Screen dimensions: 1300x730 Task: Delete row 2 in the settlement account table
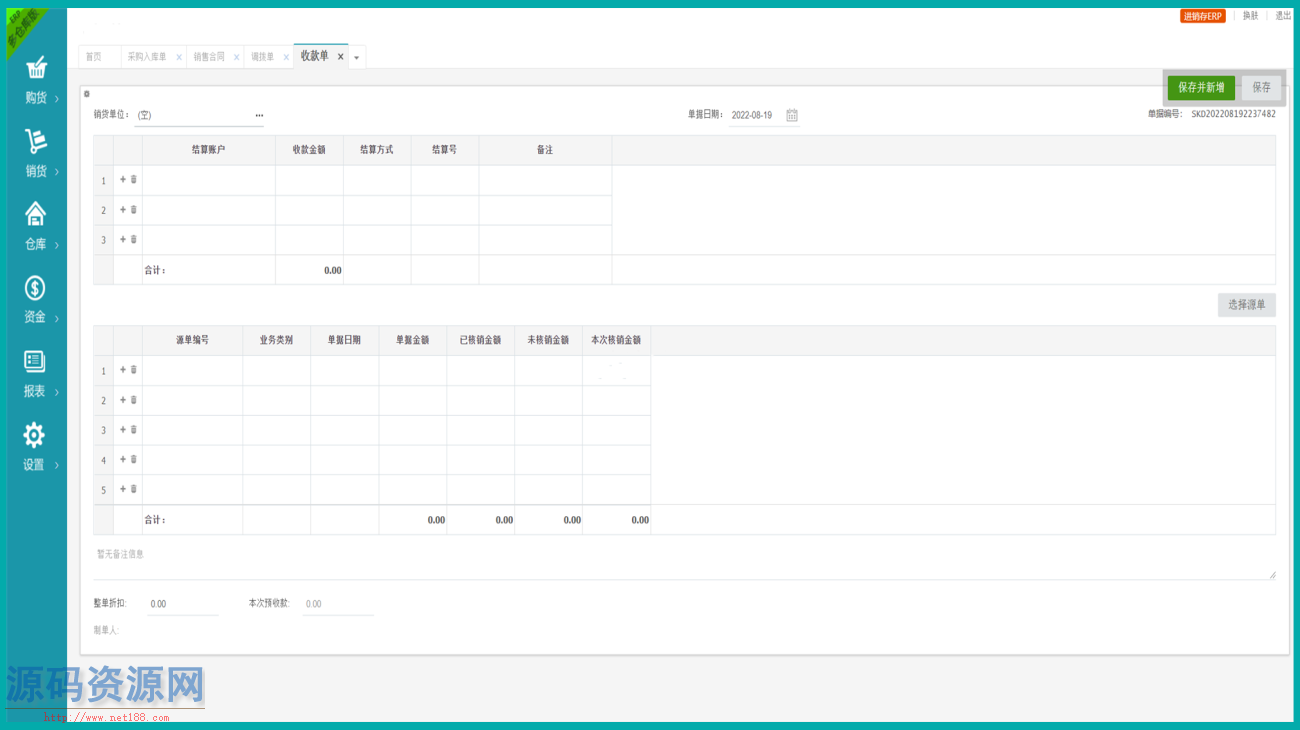[x=134, y=210]
